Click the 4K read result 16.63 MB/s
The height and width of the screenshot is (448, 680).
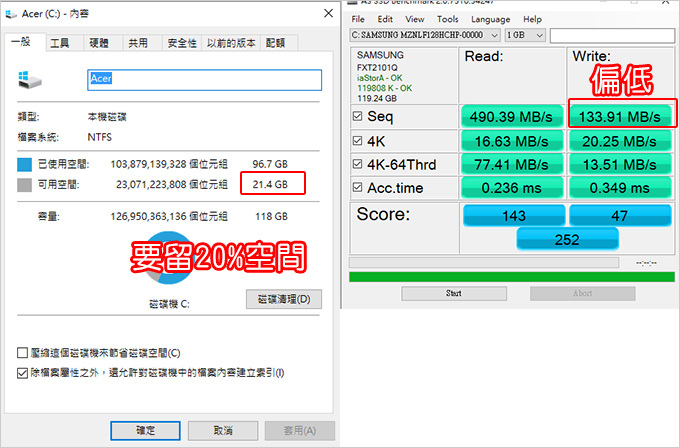coord(512,141)
